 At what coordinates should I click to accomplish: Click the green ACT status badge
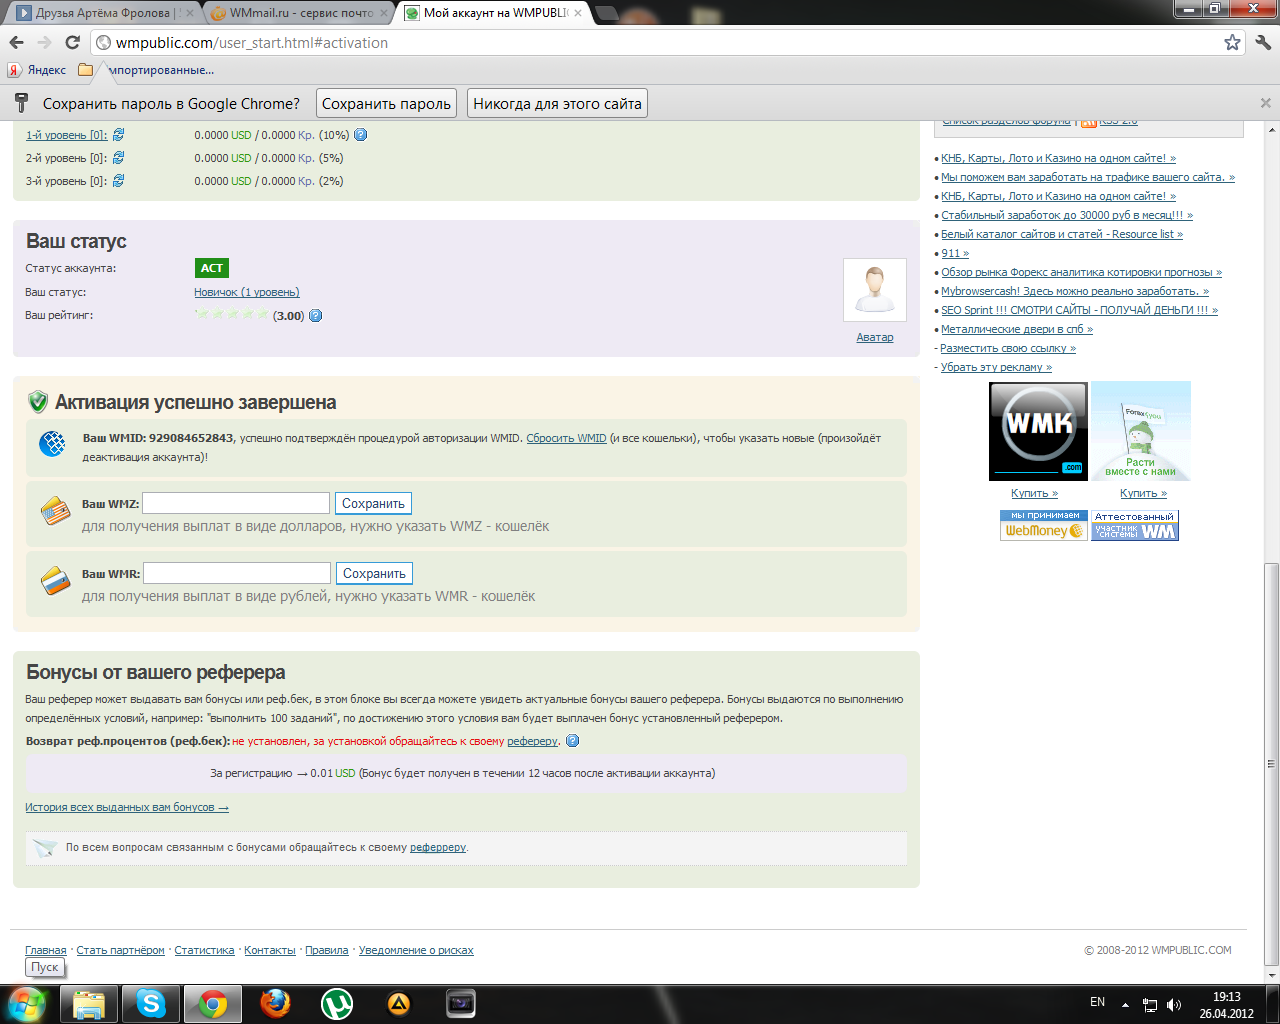click(x=212, y=268)
